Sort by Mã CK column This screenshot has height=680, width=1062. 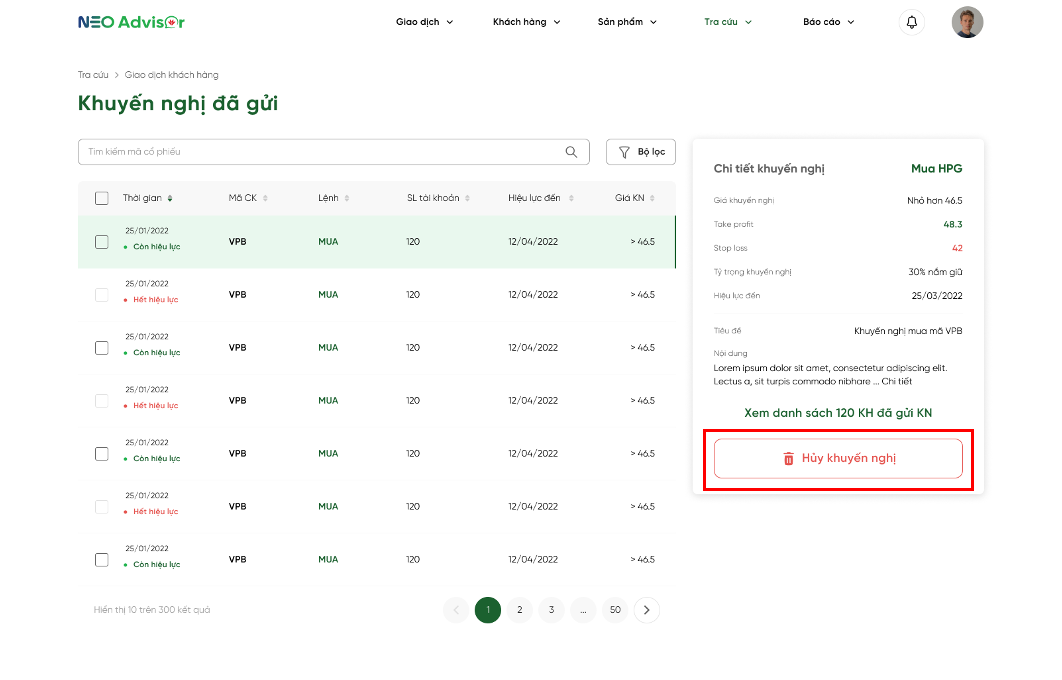point(265,198)
